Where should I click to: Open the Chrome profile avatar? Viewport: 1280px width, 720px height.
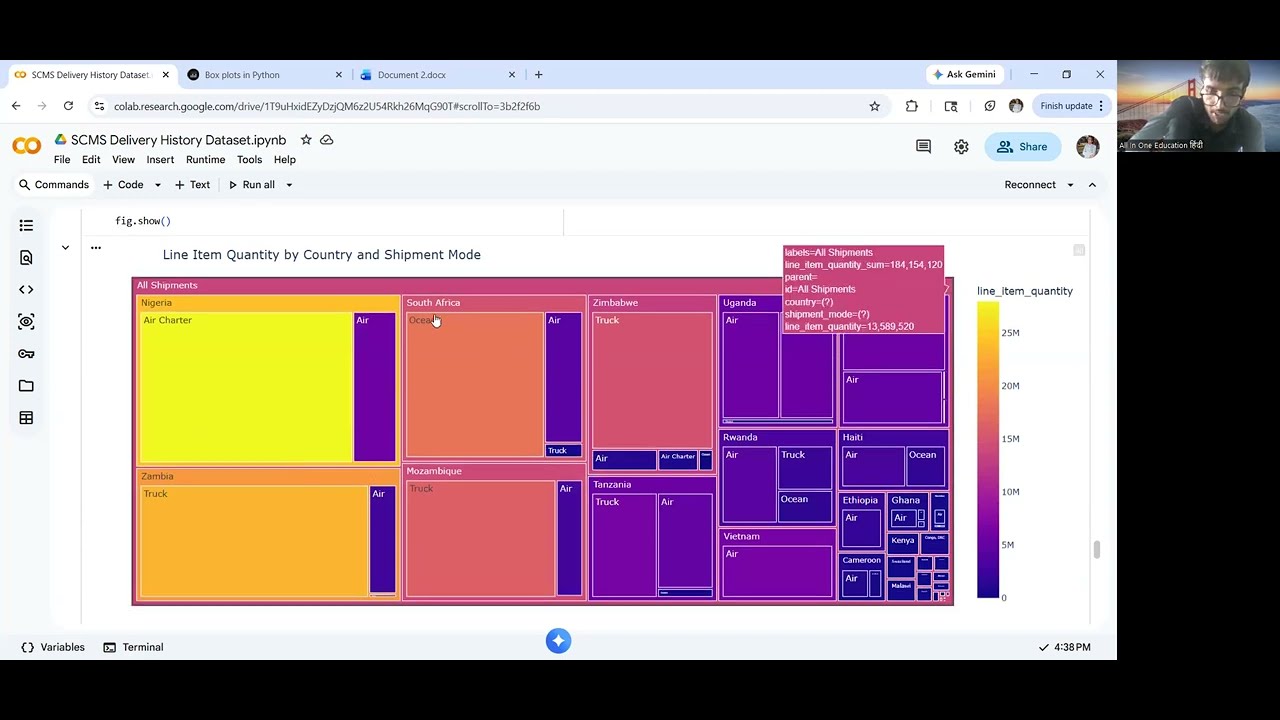pos(1016,106)
